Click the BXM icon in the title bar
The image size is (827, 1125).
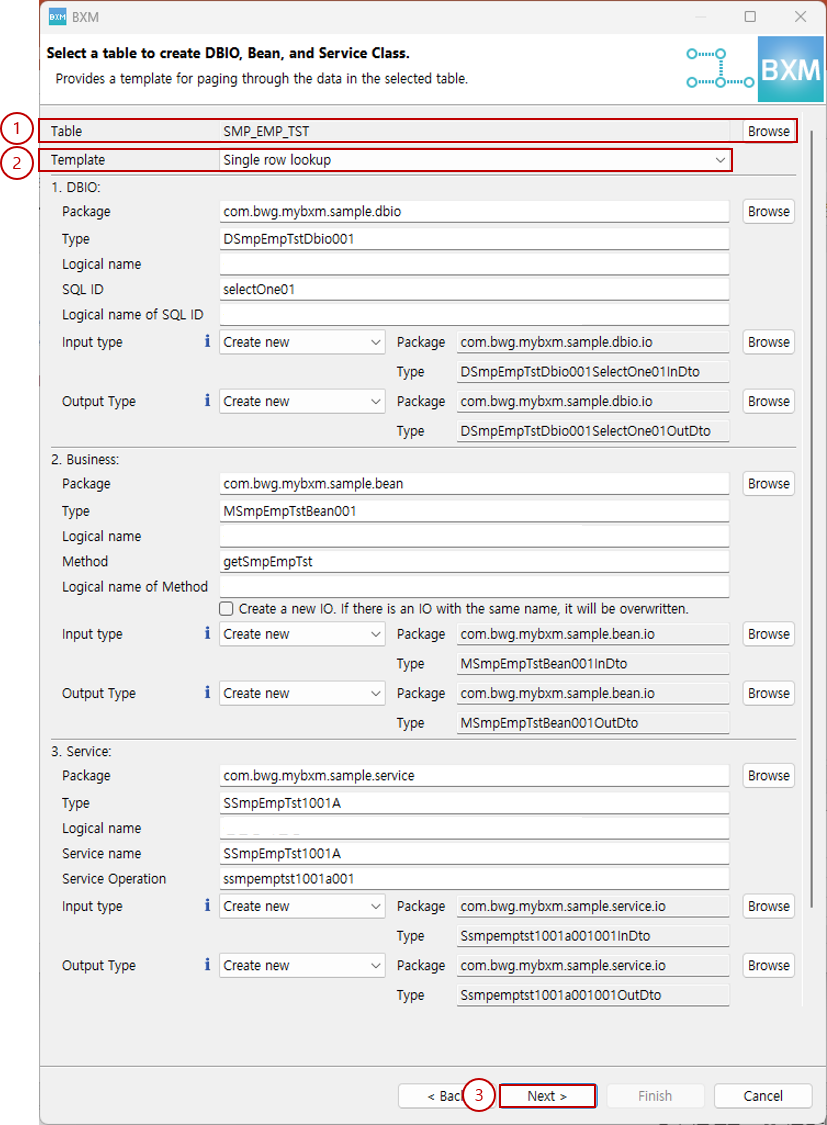pos(58,17)
